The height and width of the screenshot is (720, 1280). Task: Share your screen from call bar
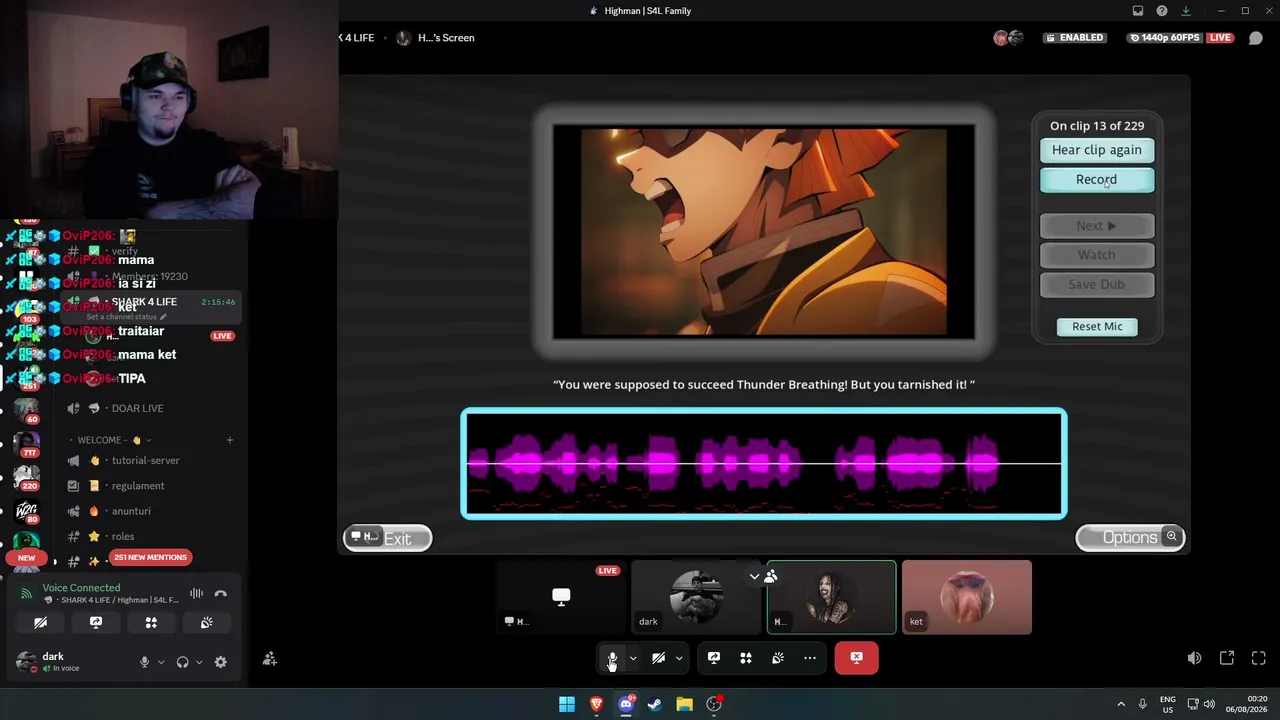point(714,658)
